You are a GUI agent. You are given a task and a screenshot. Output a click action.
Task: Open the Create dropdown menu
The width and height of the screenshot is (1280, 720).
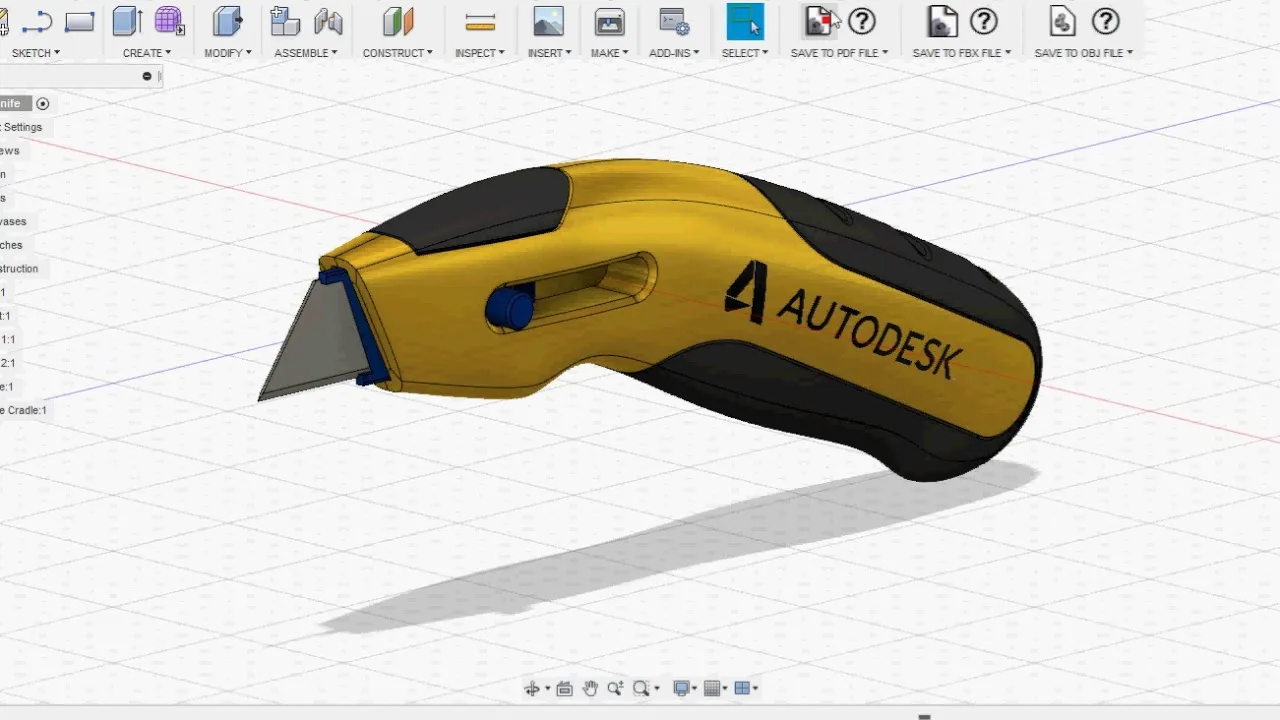pyautogui.click(x=147, y=53)
